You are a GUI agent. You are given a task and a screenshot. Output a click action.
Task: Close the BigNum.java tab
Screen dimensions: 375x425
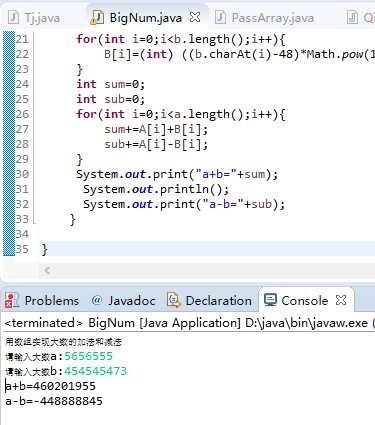(195, 17)
